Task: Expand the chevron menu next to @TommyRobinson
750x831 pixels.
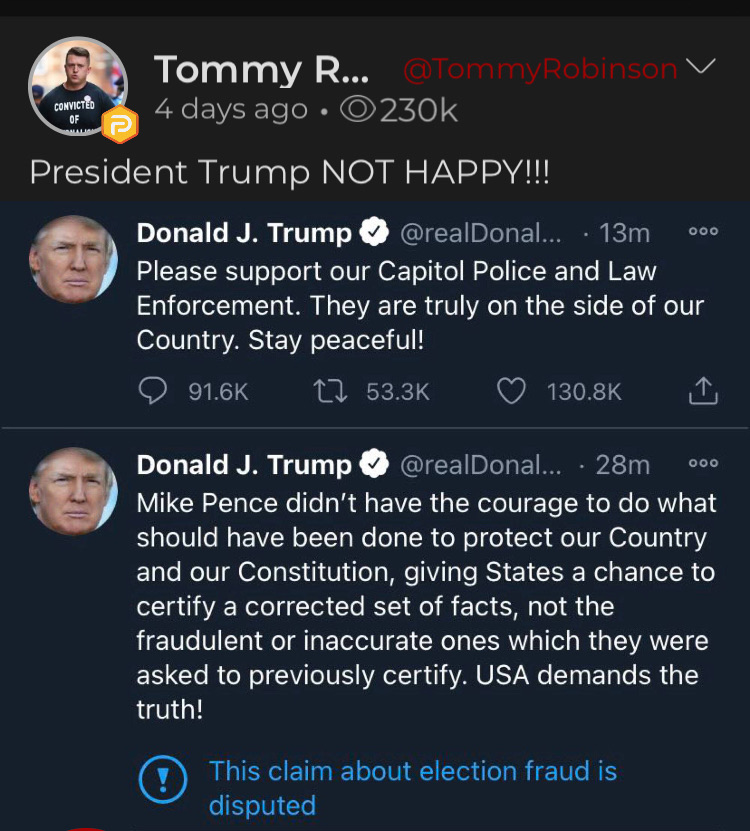Action: [703, 68]
